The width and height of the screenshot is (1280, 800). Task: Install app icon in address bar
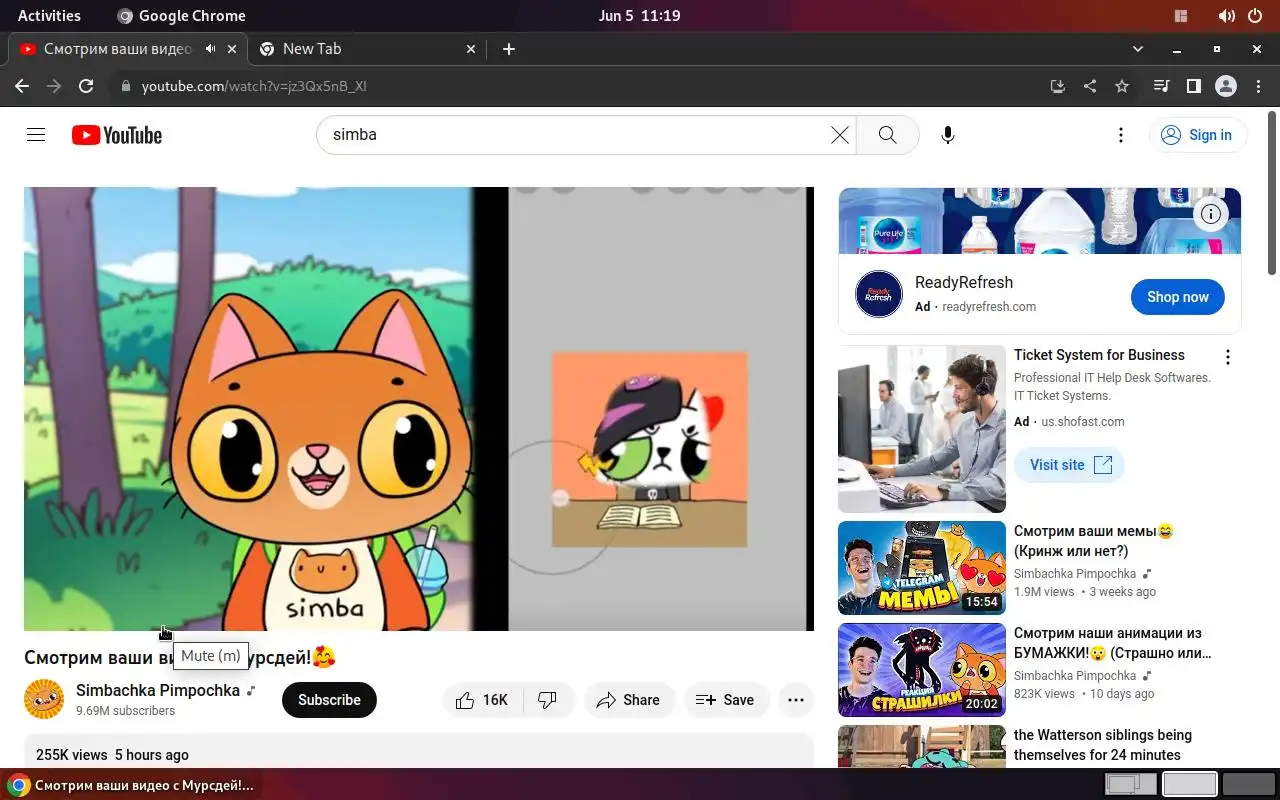[x=1058, y=86]
